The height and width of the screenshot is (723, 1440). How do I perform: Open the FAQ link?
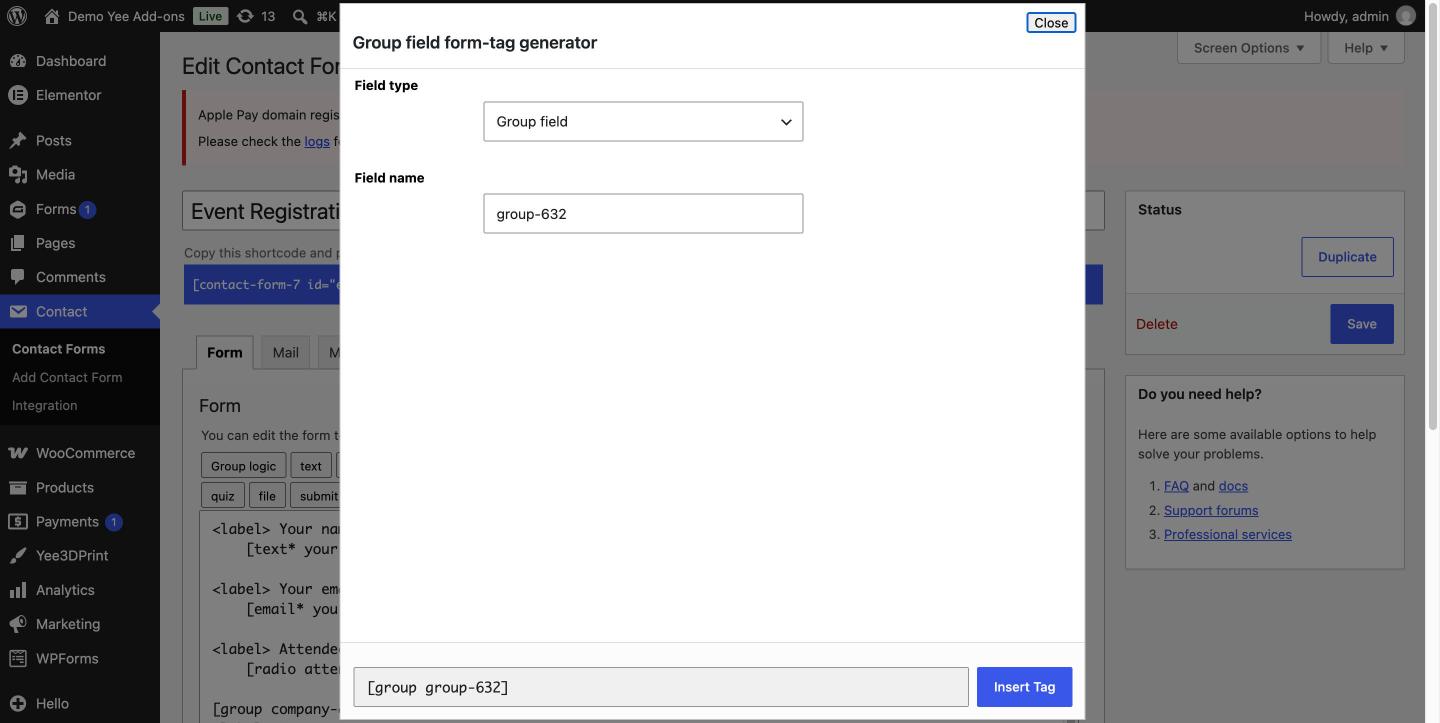coord(1176,486)
